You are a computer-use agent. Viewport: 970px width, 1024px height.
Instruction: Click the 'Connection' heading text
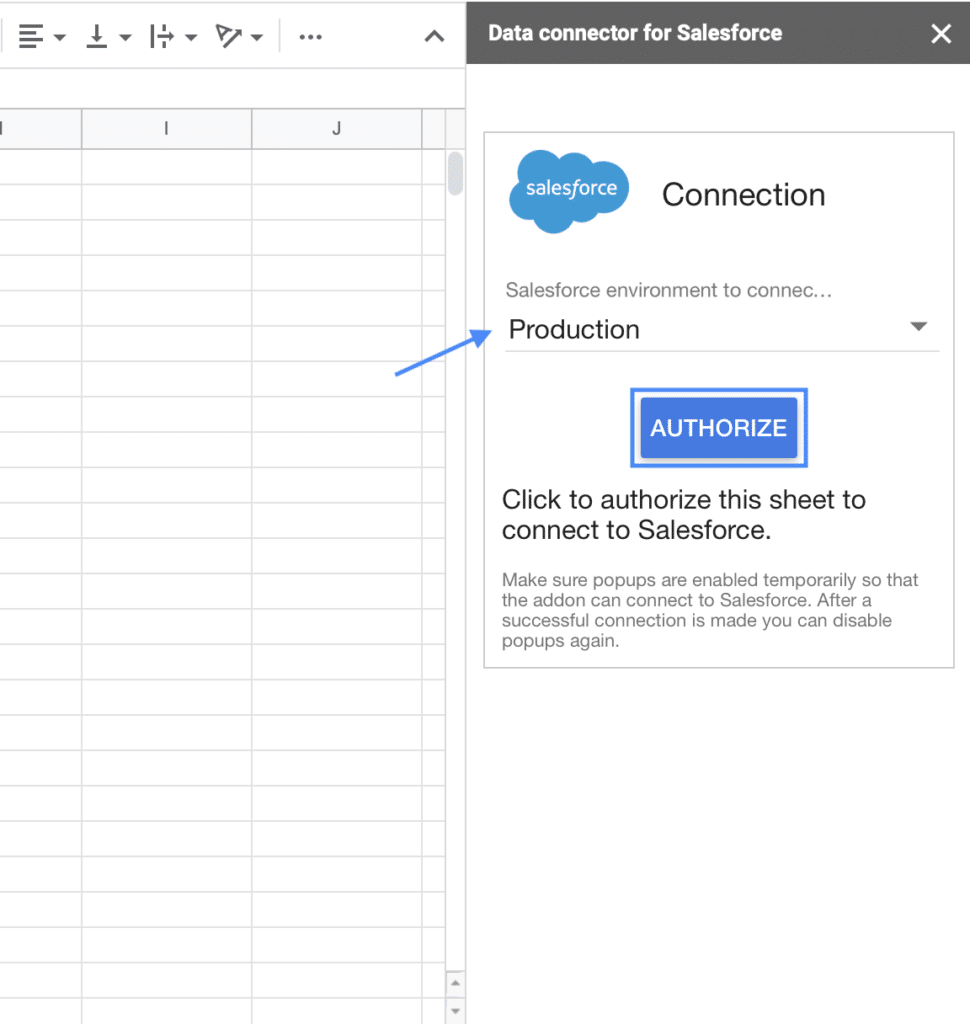click(x=743, y=195)
